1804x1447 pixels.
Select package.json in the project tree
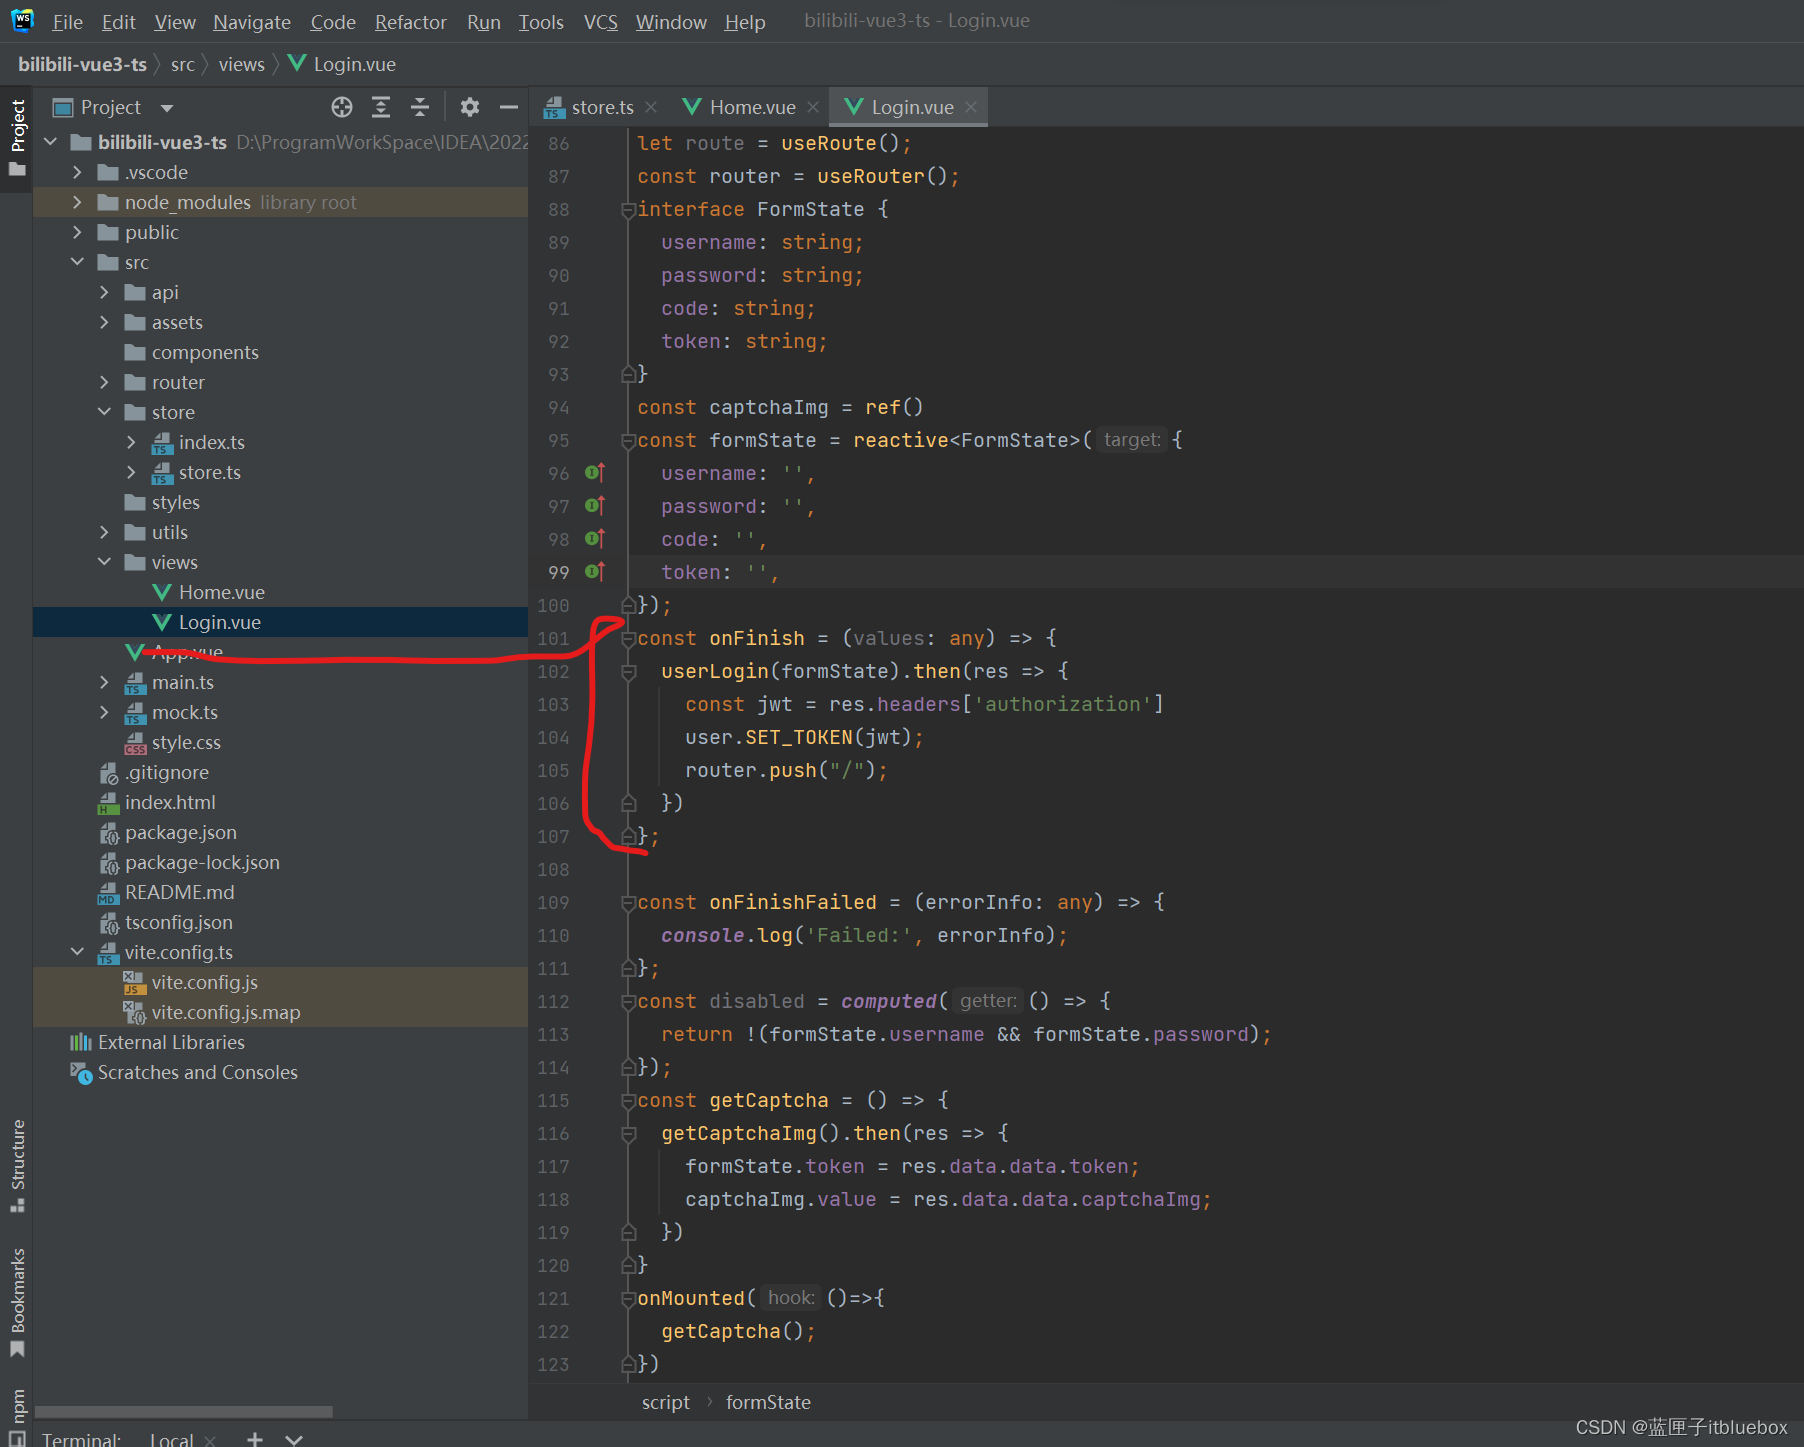coord(180,832)
